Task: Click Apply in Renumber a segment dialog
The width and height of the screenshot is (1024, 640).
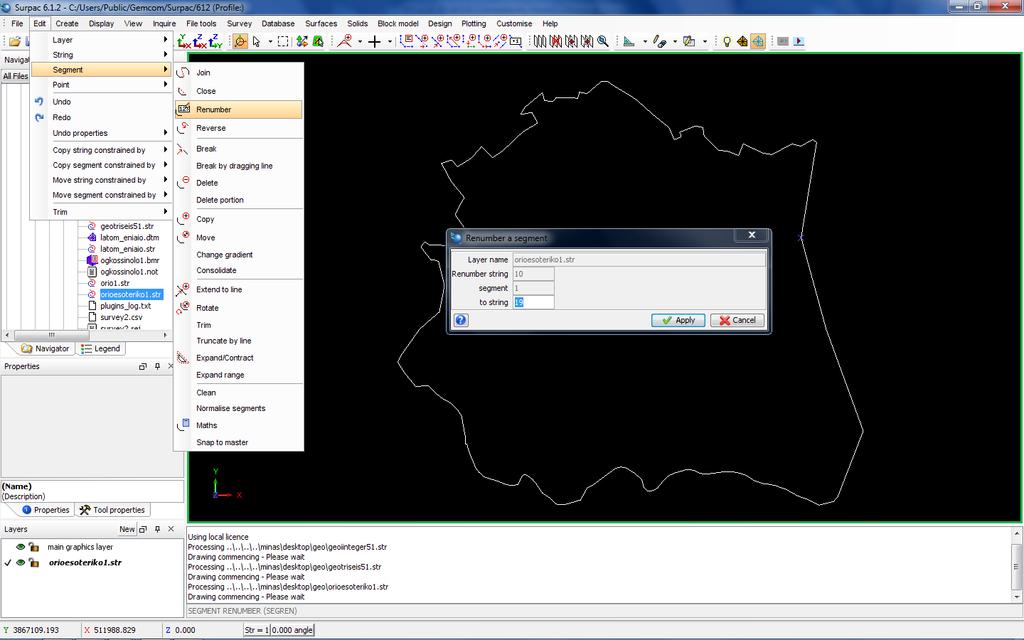Action: (678, 320)
